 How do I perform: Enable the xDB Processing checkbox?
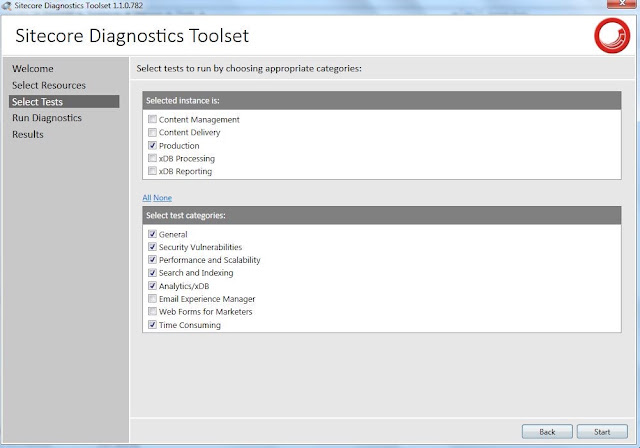152,158
